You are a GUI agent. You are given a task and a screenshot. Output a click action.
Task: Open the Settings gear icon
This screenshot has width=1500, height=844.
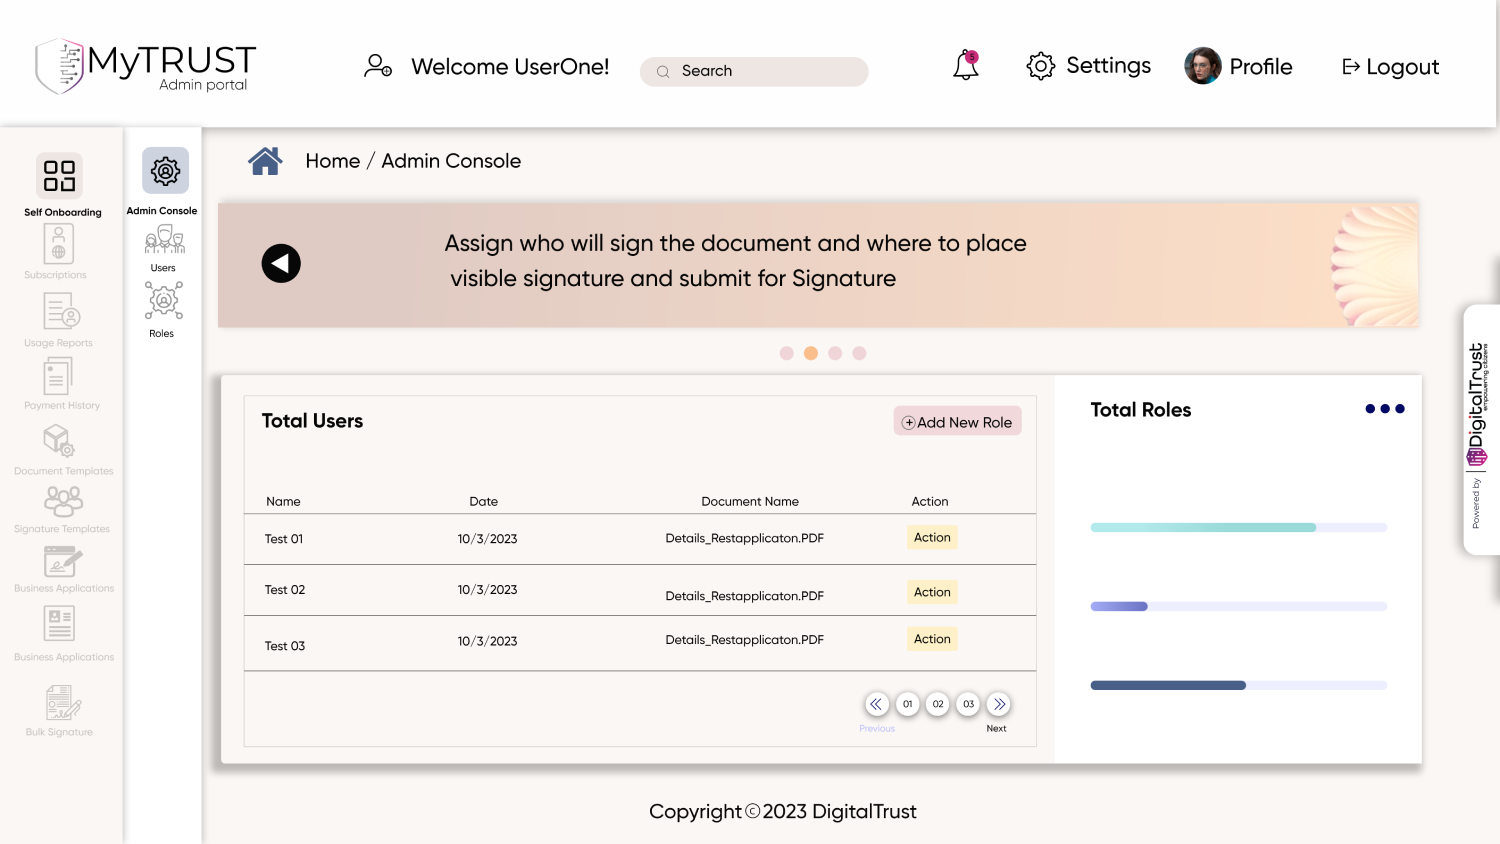(1040, 66)
